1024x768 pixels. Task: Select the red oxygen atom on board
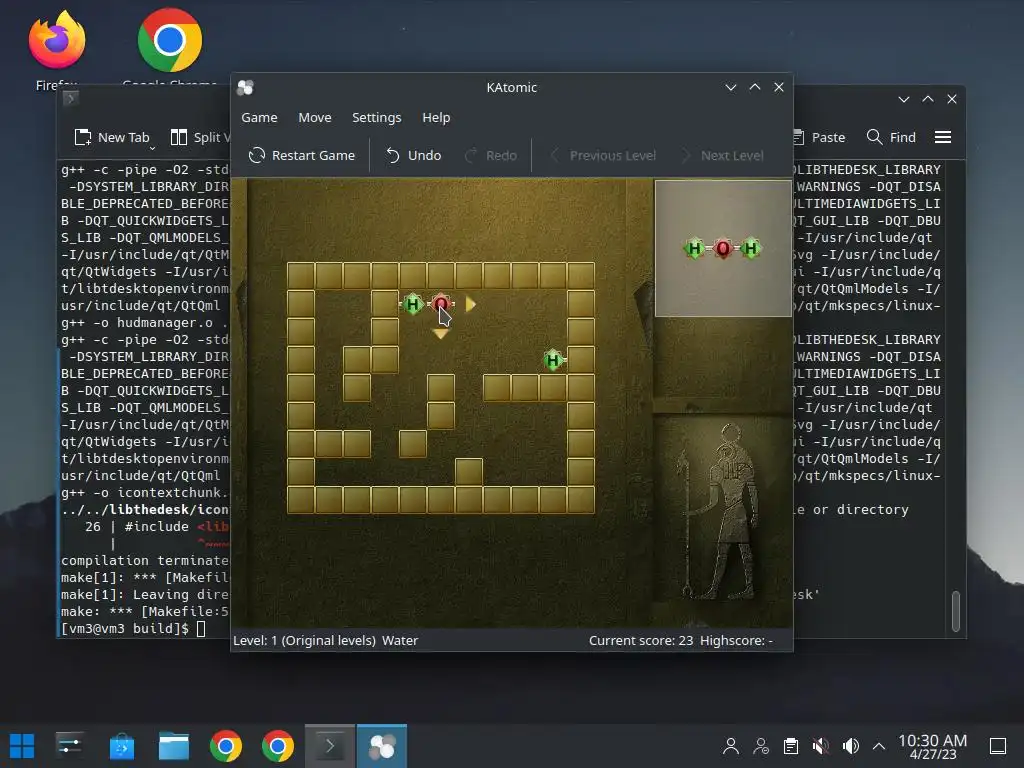(x=441, y=304)
